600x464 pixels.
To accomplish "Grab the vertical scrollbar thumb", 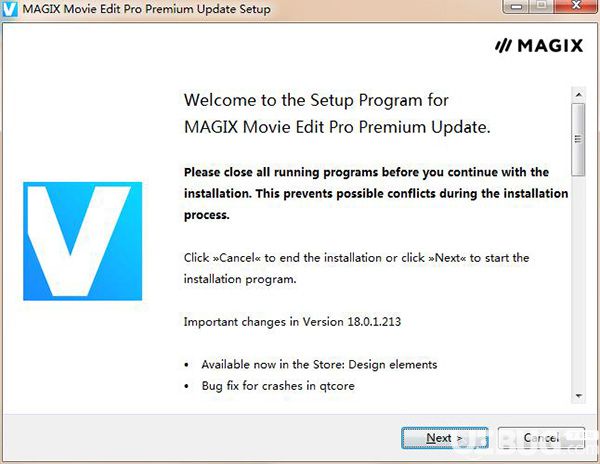I will pyautogui.click(x=578, y=139).
